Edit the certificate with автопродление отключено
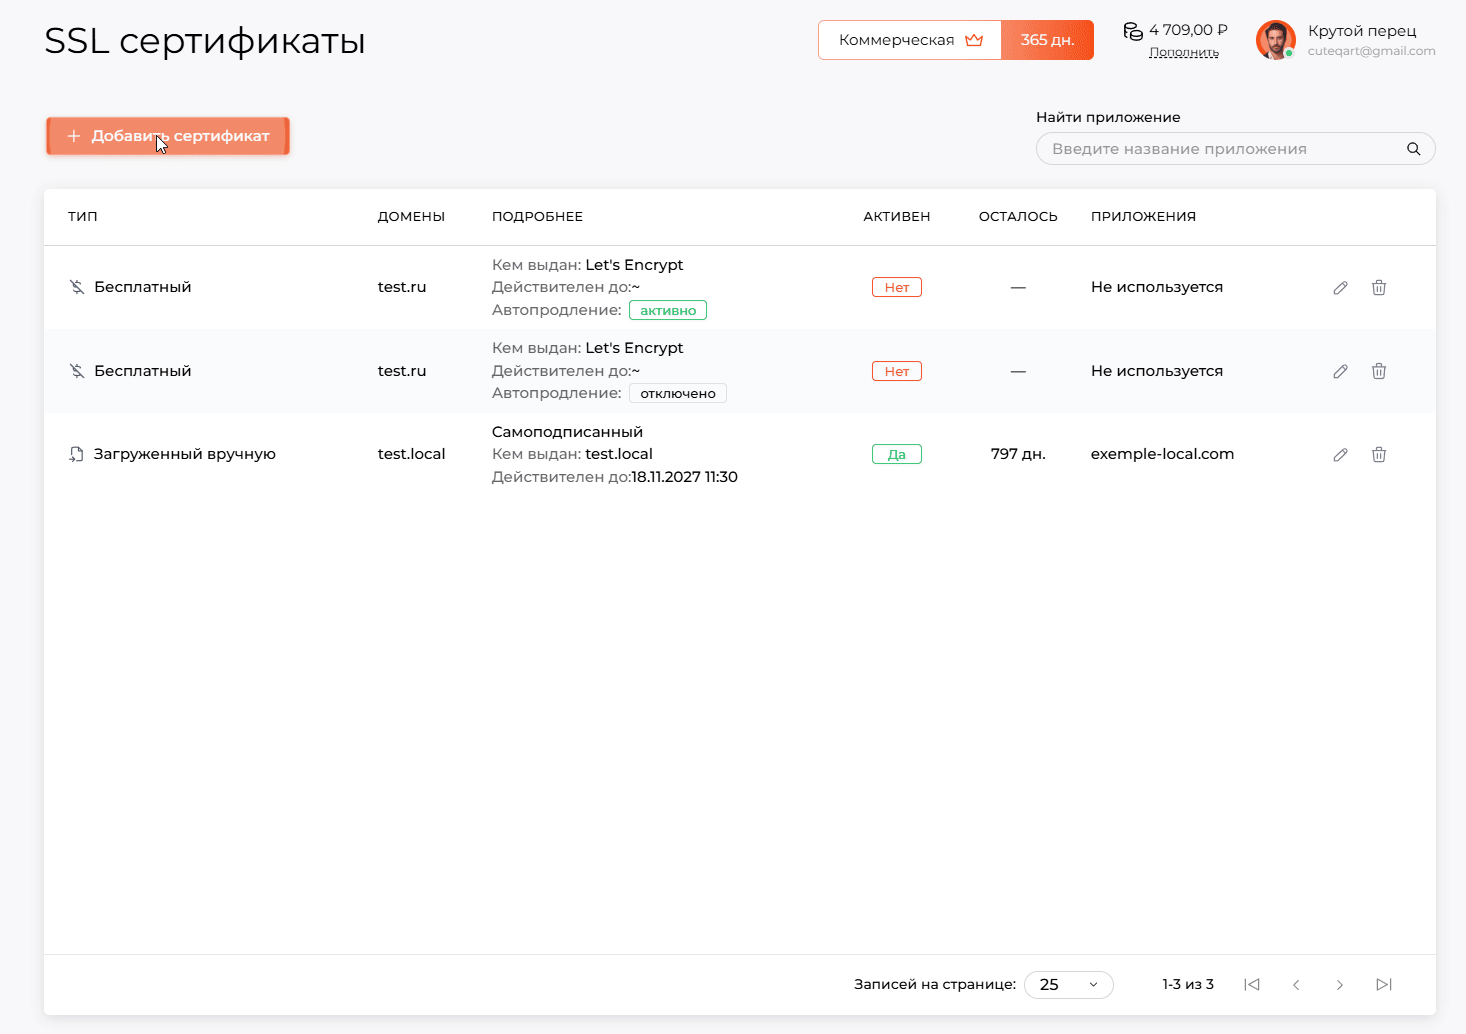1466x1034 pixels. (1340, 371)
